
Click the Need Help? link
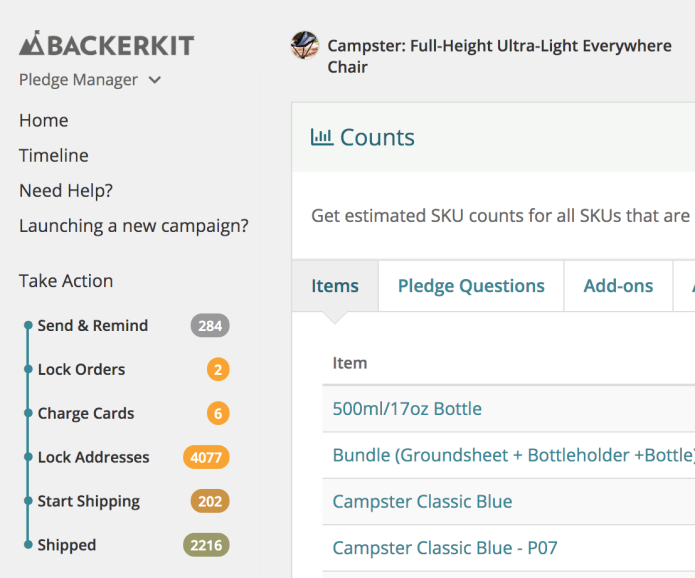[x=66, y=190]
